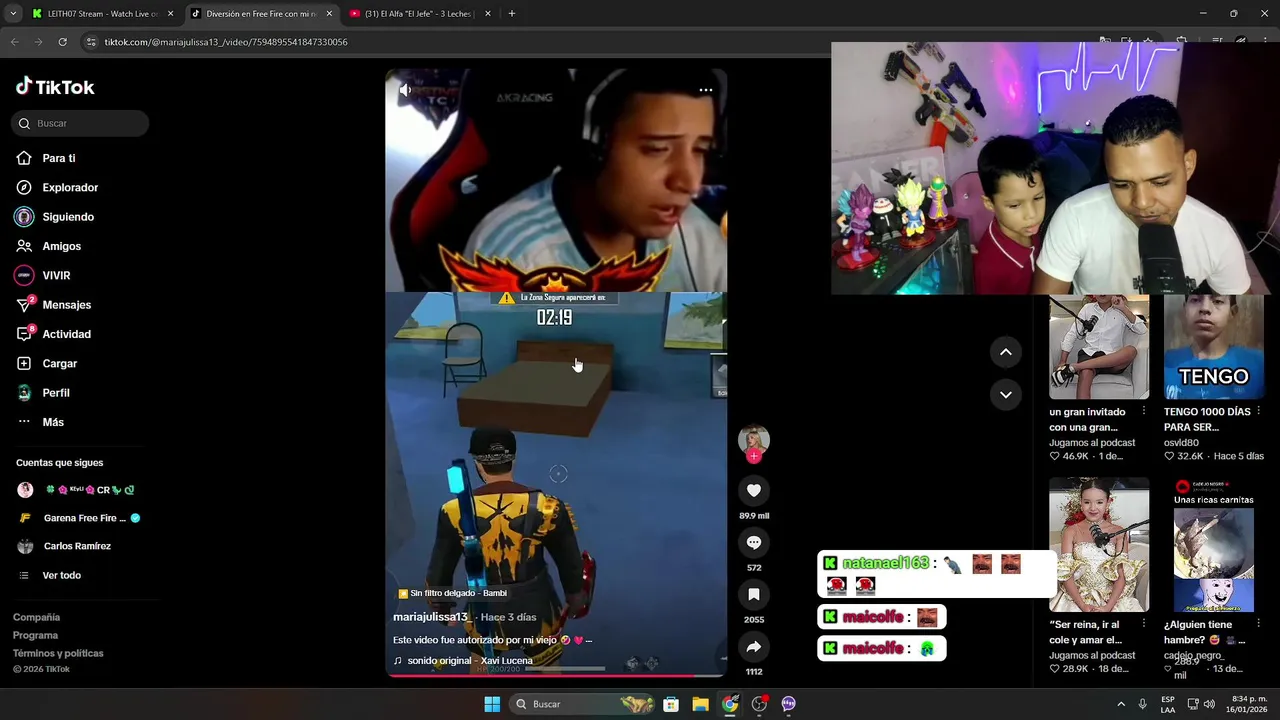Bookmark the video to favorites

click(754, 594)
